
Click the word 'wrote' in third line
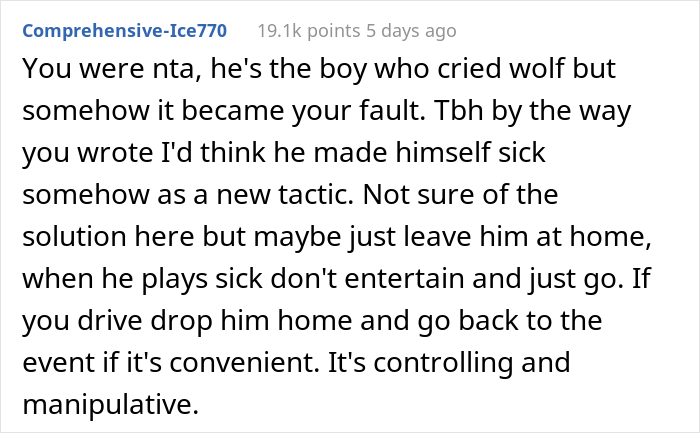[115, 153]
